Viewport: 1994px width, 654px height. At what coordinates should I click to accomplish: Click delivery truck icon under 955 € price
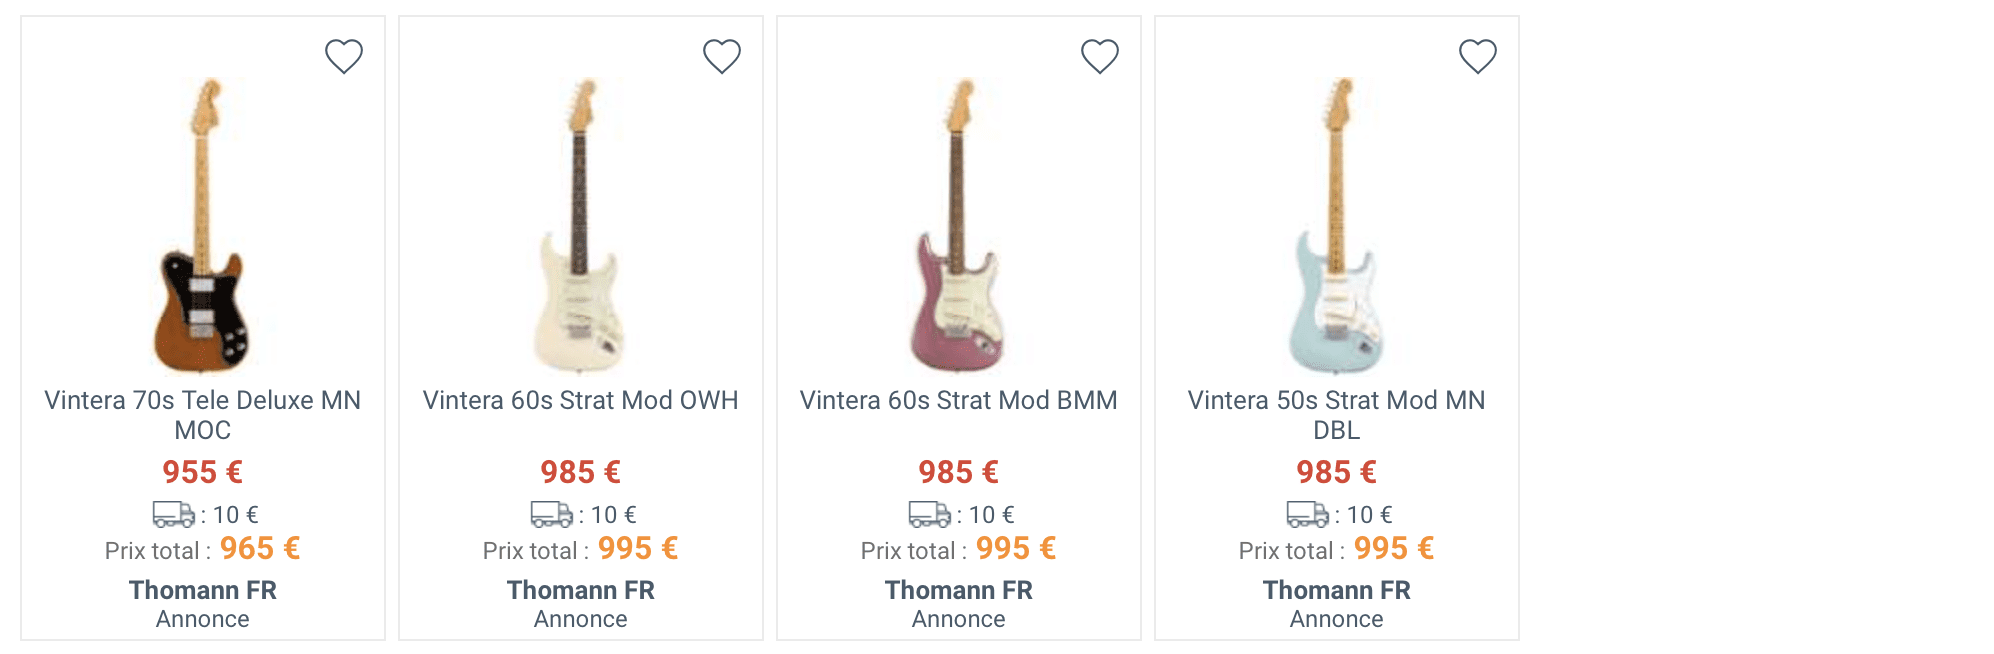point(173,514)
